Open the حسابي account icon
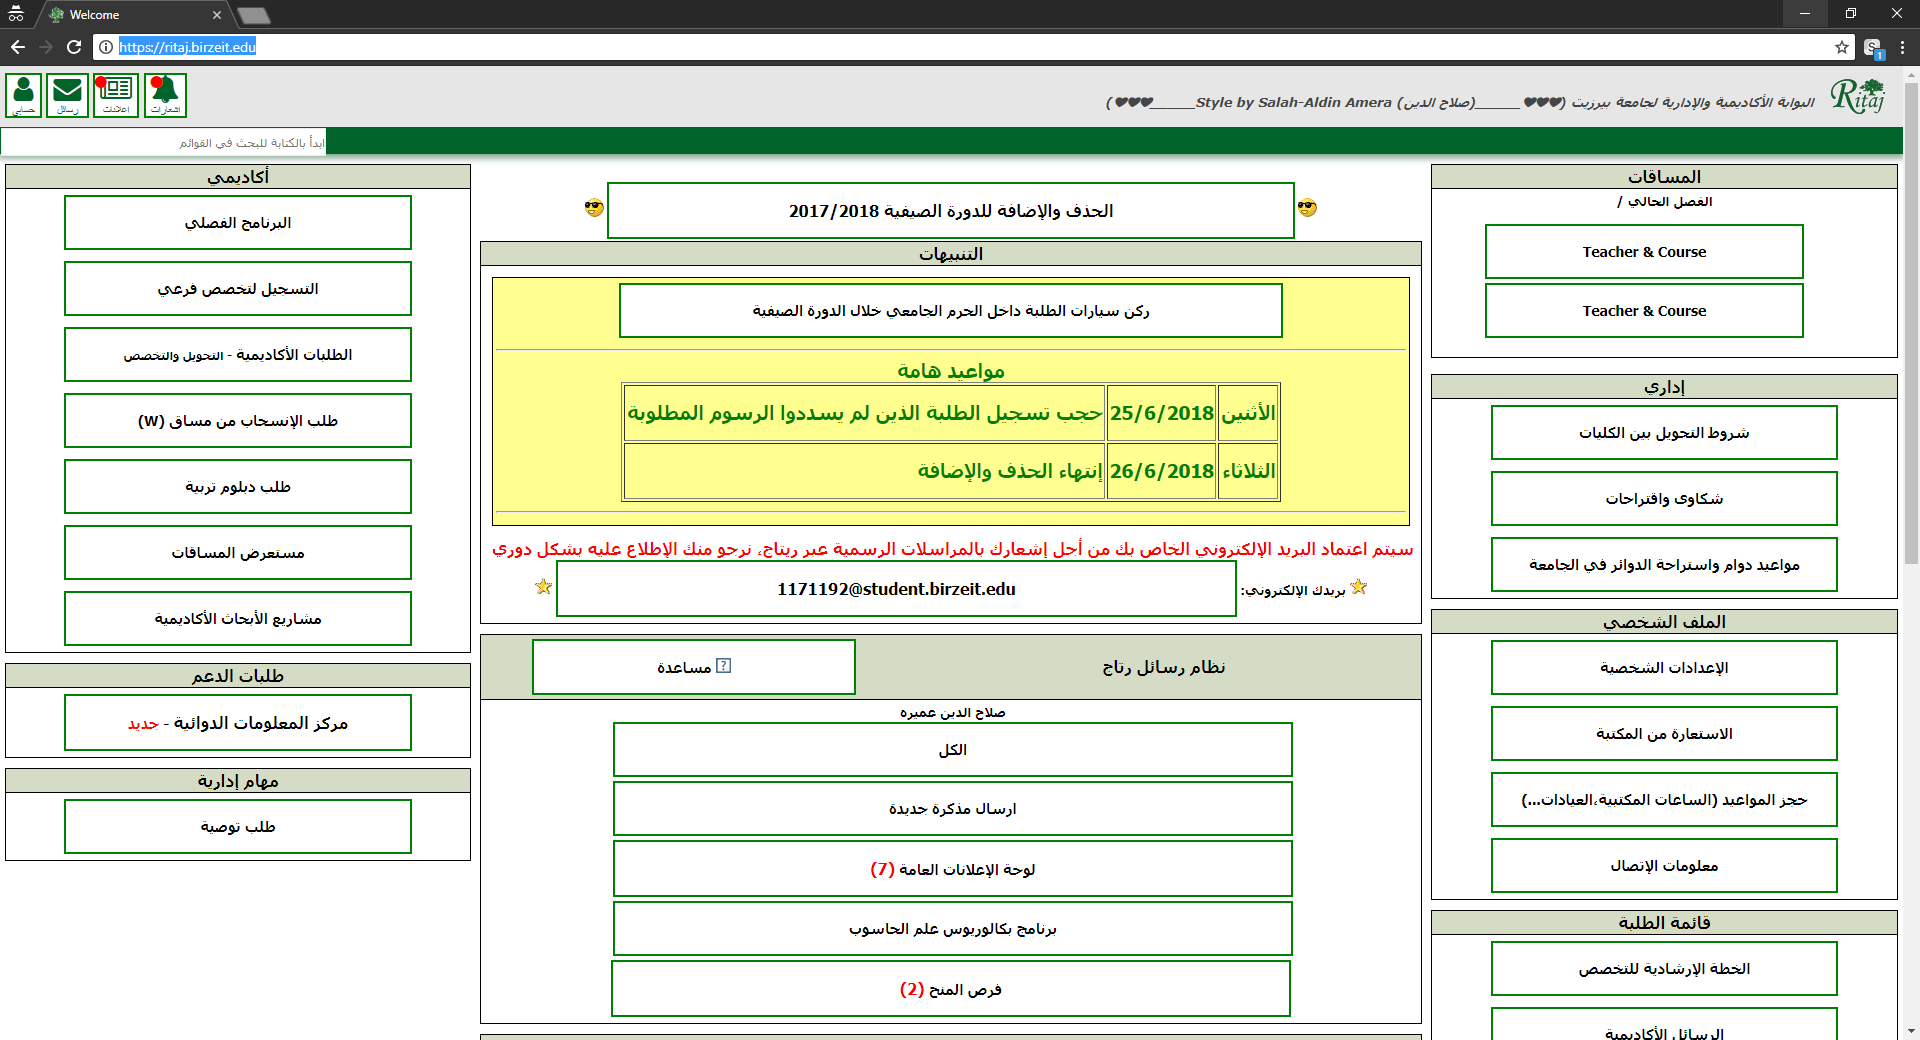This screenshot has height=1040, width=1920. click(x=24, y=95)
